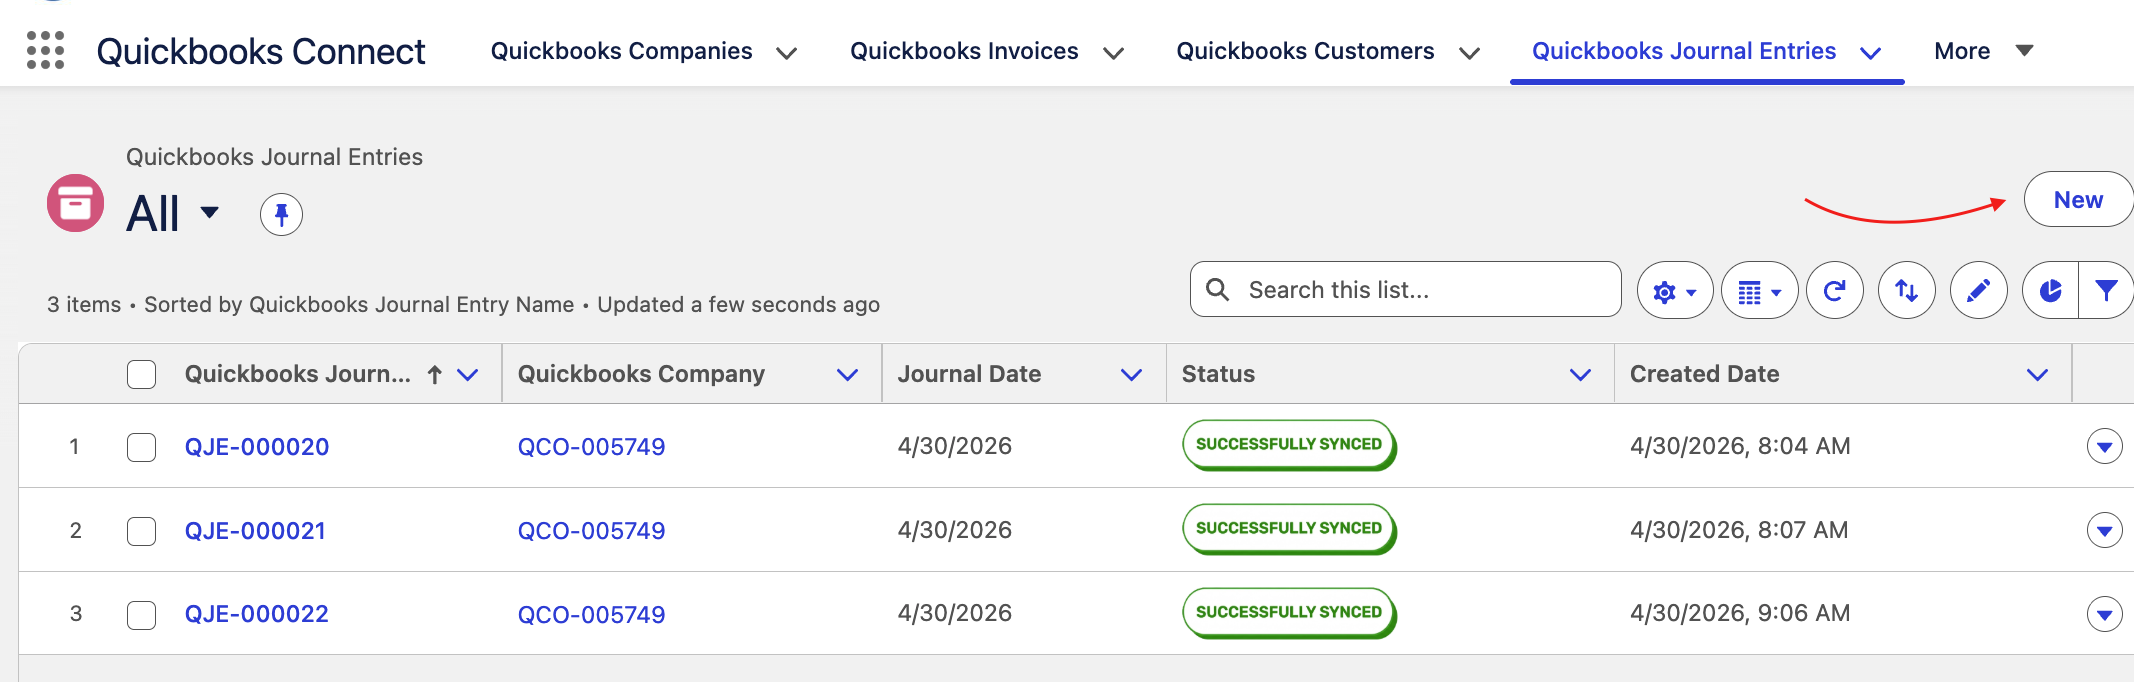The width and height of the screenshot is (2134, 682).
Task: Show row actions for QJE-000022
Action: pyautogui.click(x=2104, y=614)
